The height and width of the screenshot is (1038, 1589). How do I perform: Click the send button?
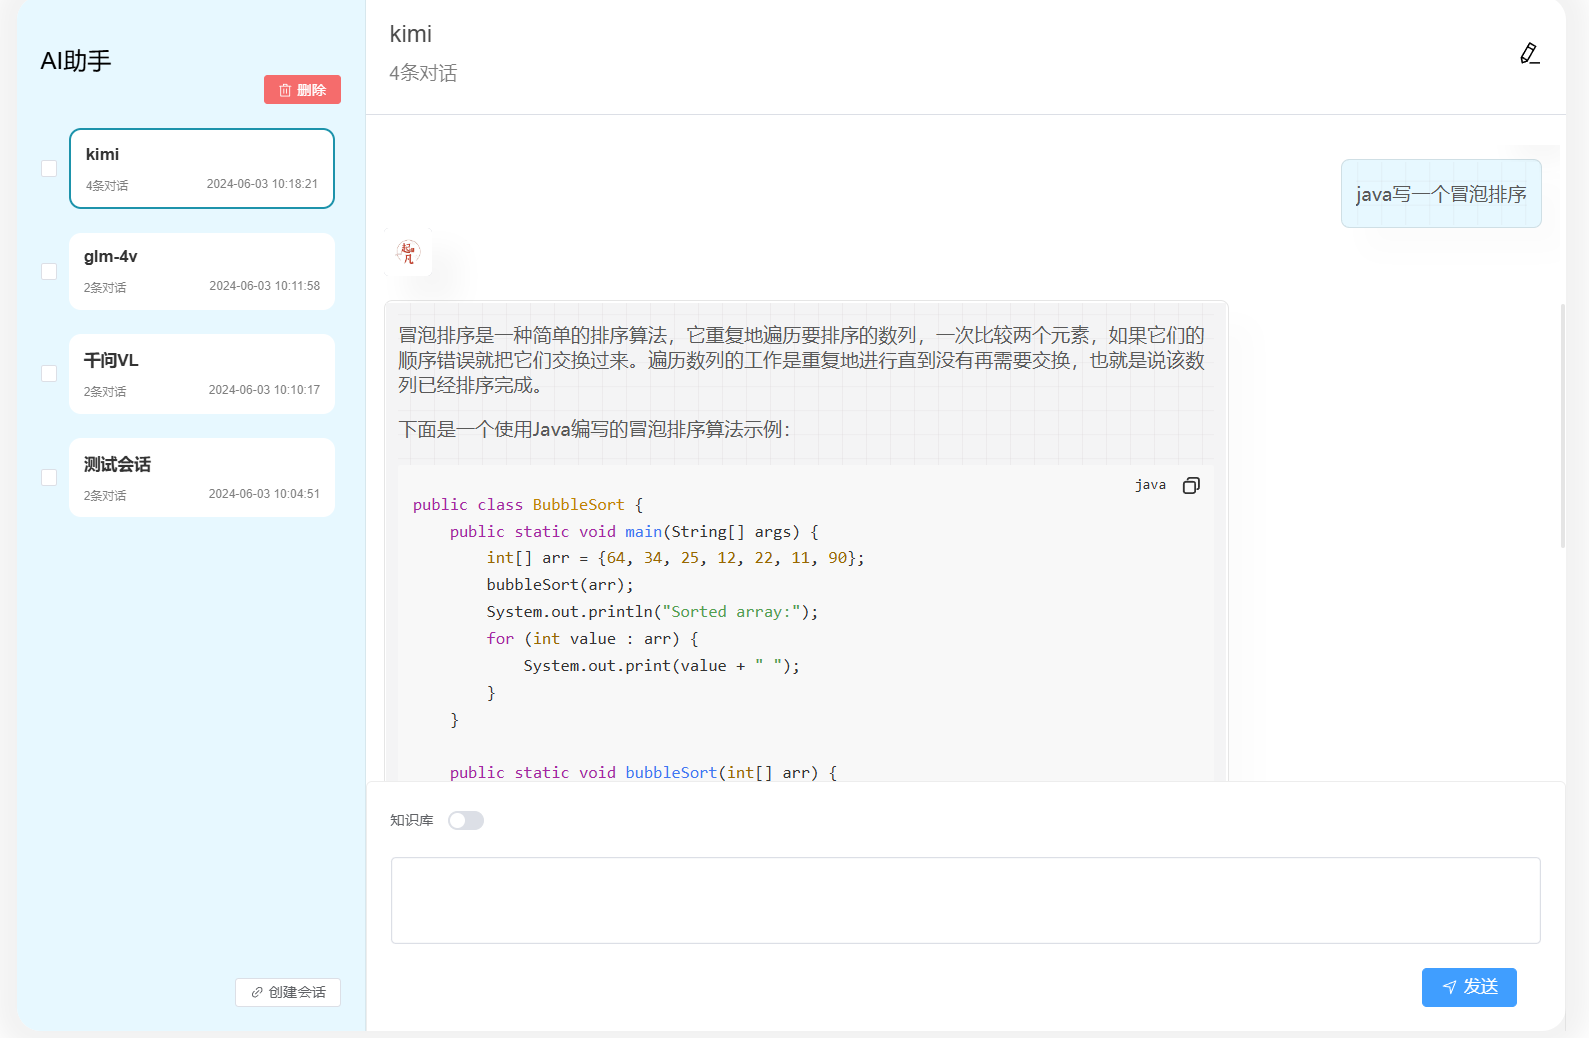point(1468,987)
